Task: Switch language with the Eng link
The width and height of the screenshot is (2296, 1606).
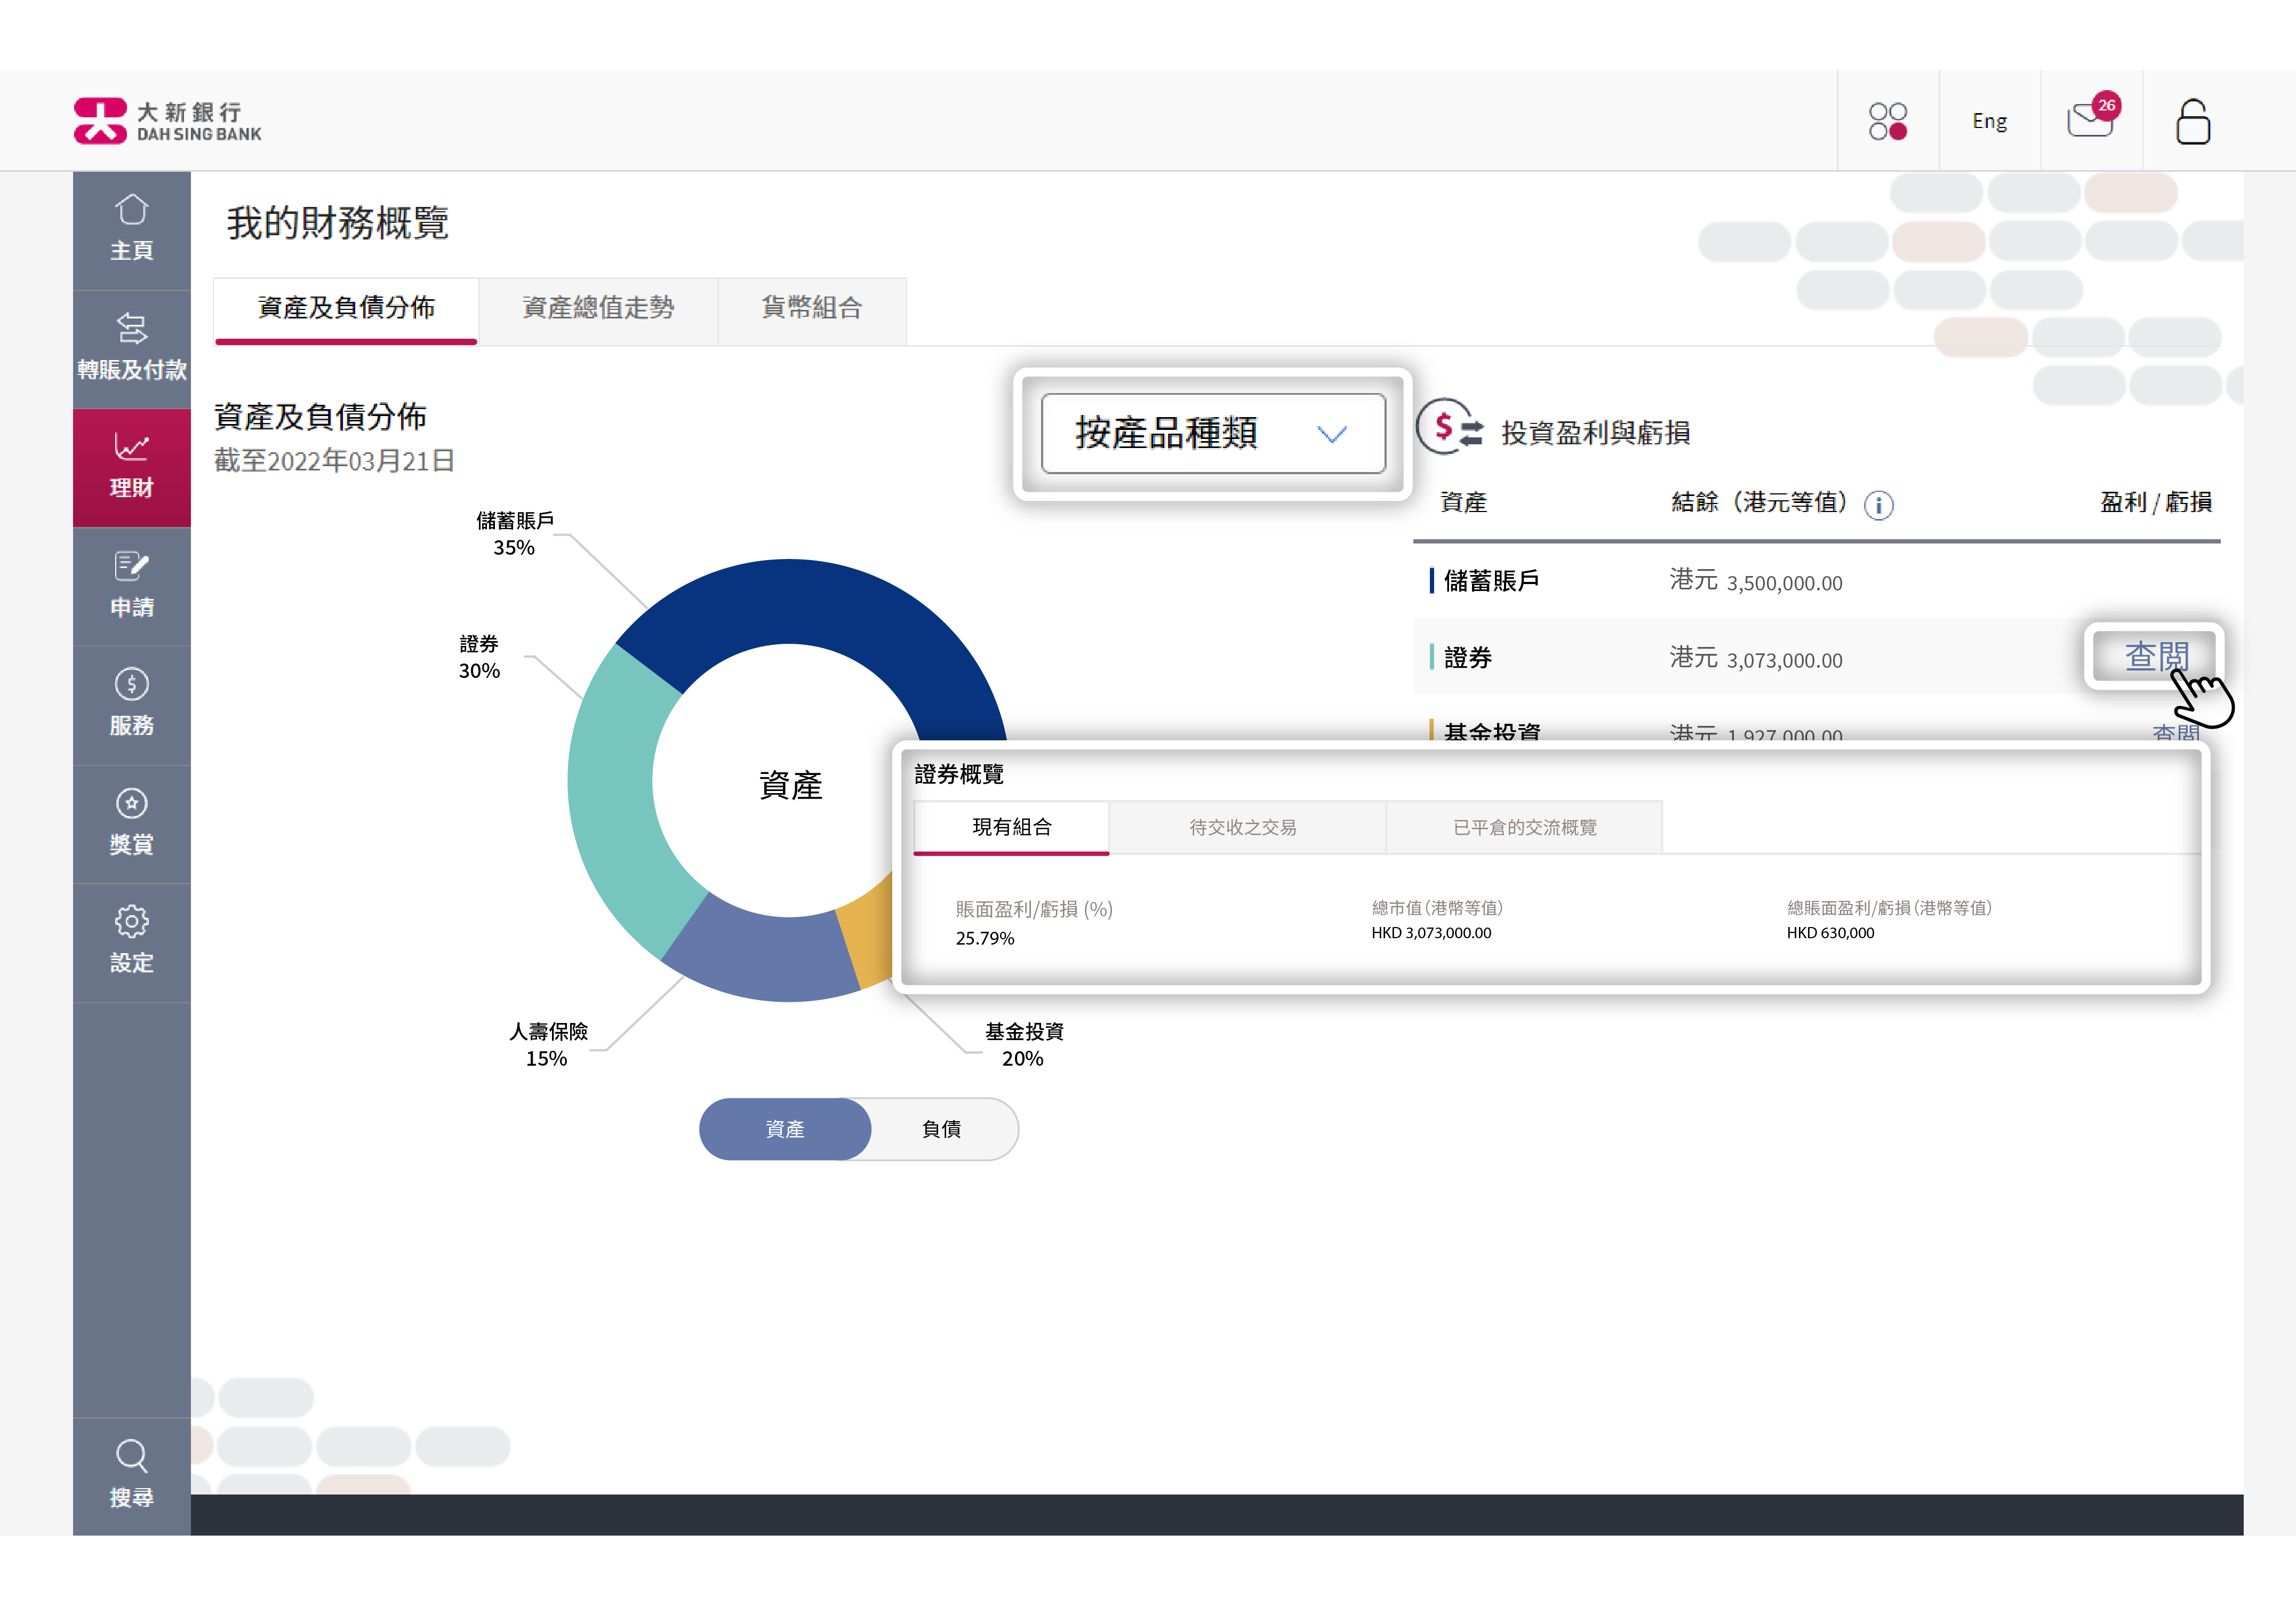Action: (x=1989, y=122)
